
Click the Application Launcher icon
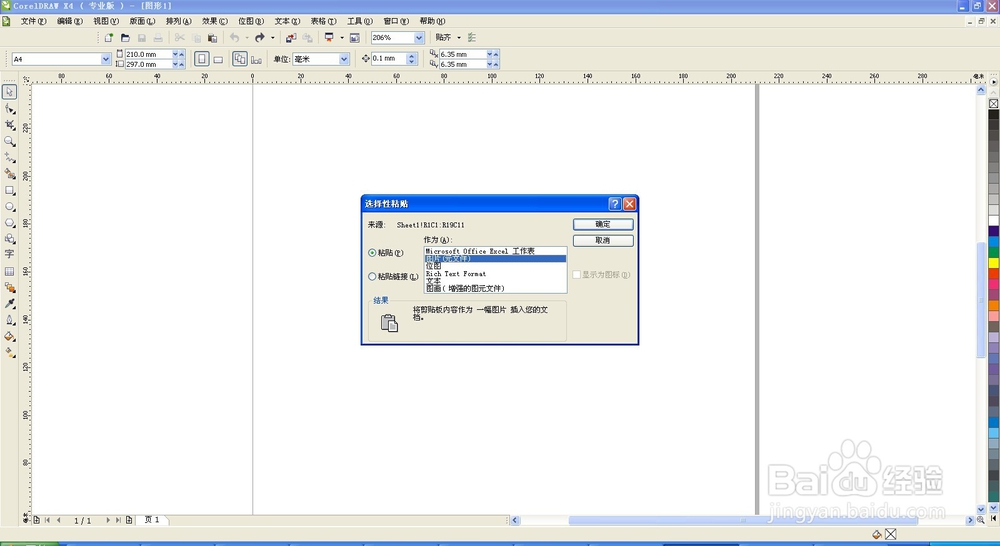(329, 38)
